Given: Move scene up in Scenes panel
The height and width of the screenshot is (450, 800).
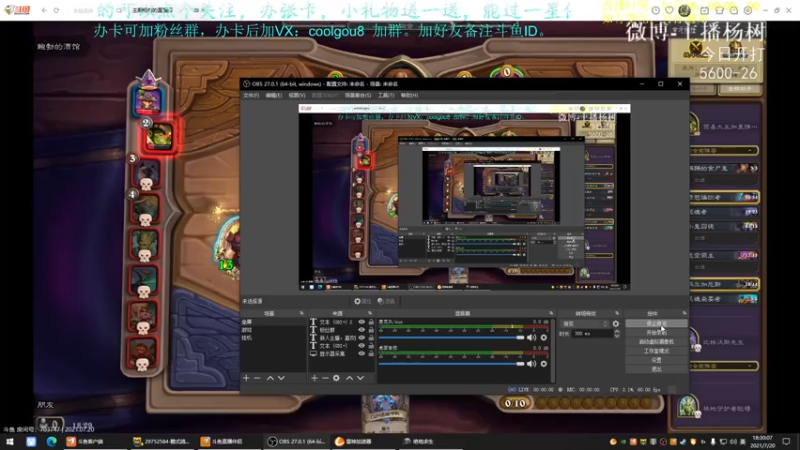Looking at the screenshot, I should pyautogui.click(x=270, y=378).
